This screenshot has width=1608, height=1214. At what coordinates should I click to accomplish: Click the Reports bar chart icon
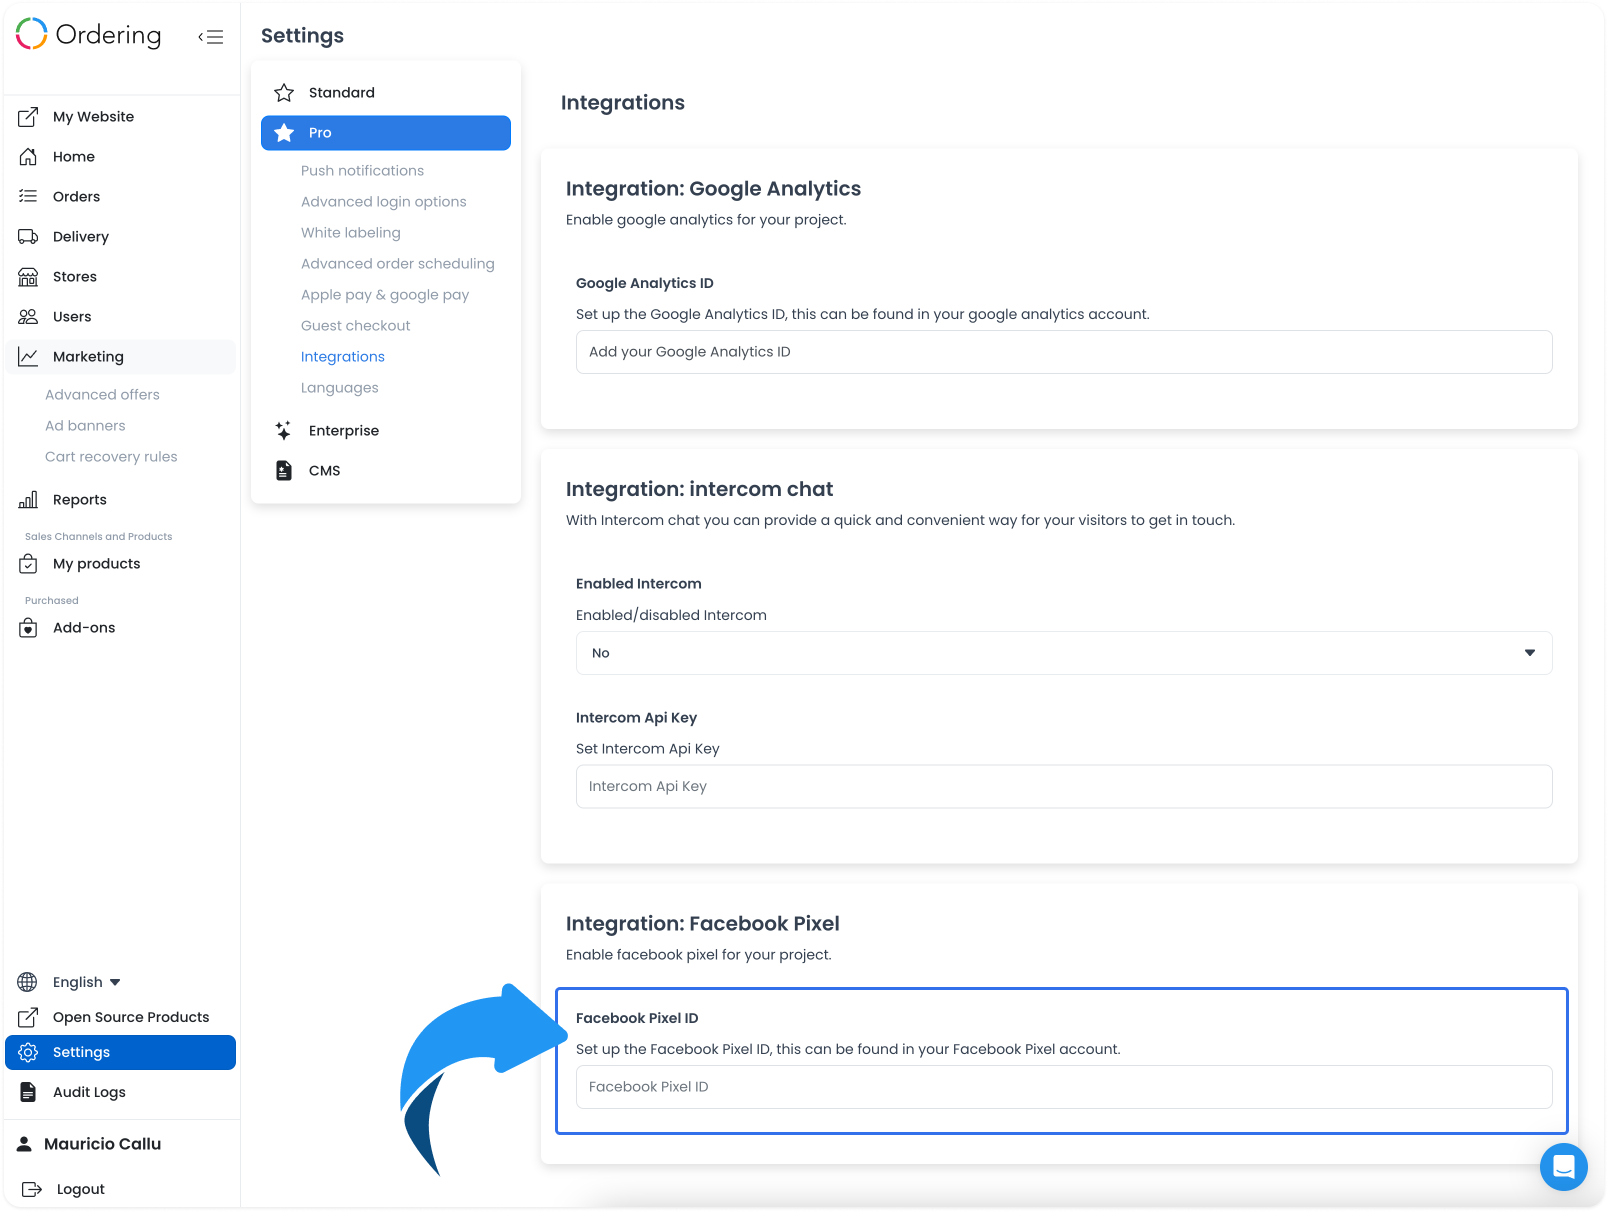(28, 500)
